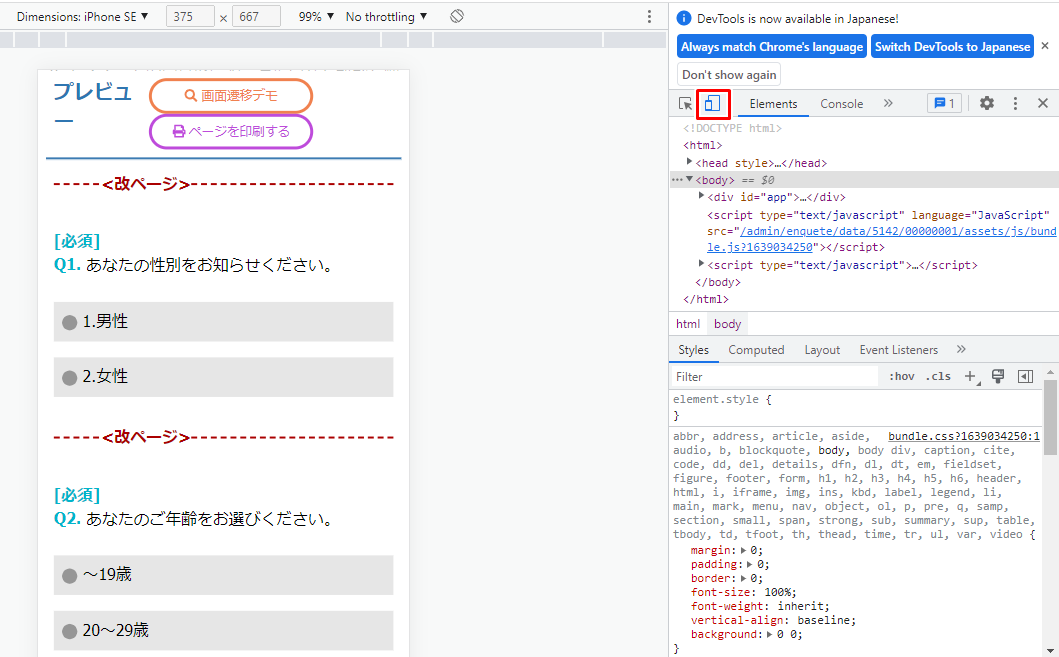Select radio option 2.女性
This screenshot has height=657, width=1059.
click(x=224, y=377)
